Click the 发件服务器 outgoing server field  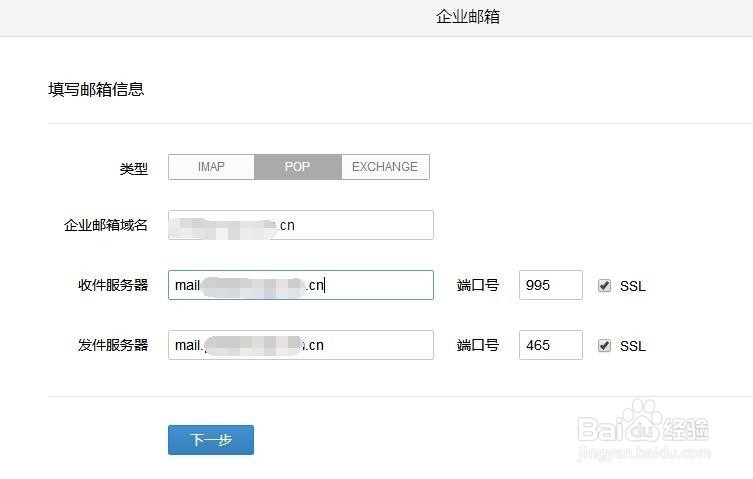[300, 345]
